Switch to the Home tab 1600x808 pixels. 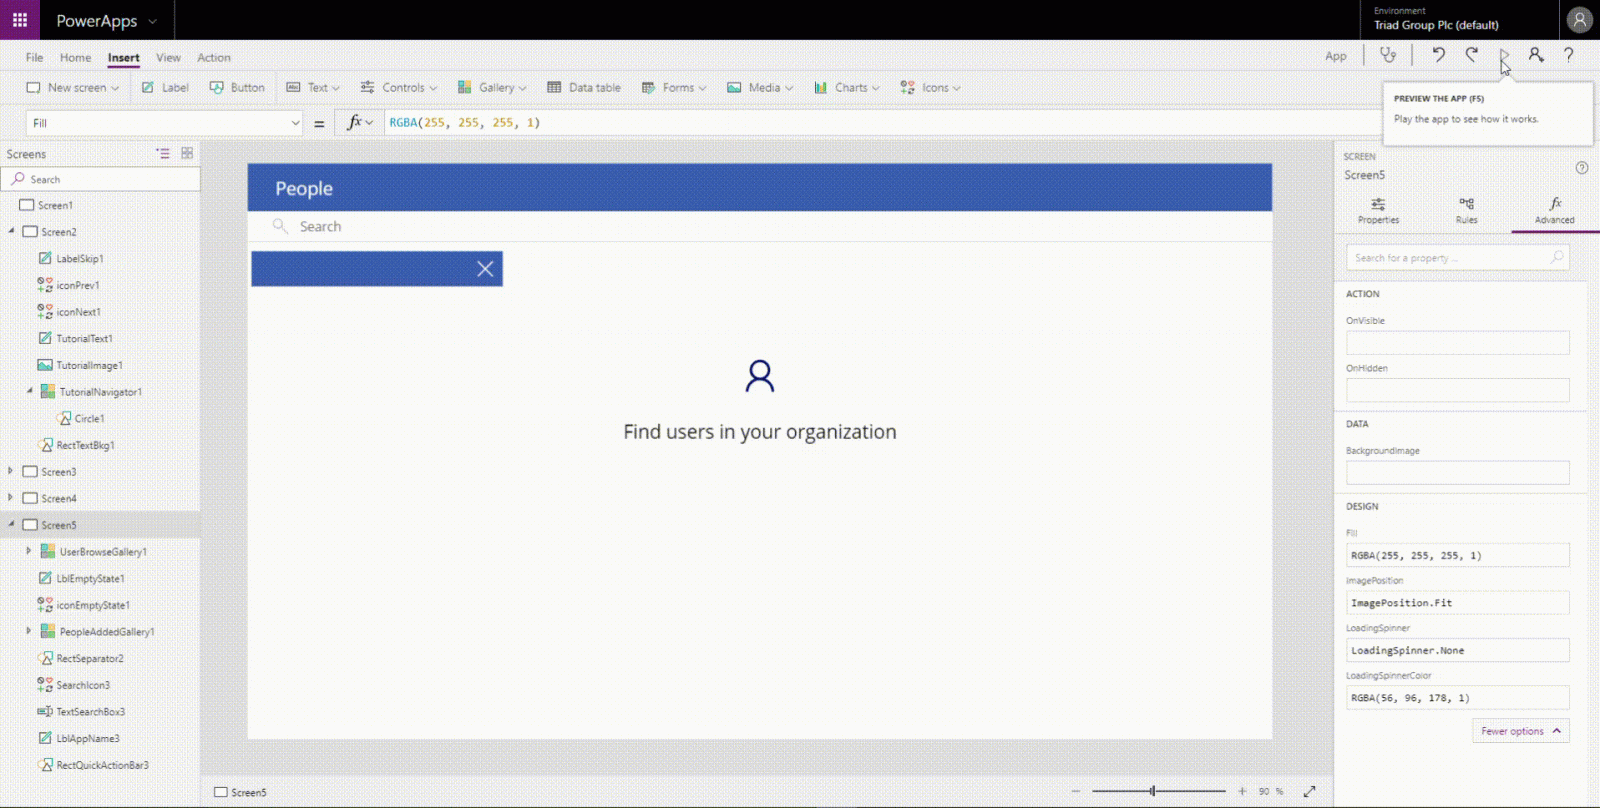[x=75, y=58]
